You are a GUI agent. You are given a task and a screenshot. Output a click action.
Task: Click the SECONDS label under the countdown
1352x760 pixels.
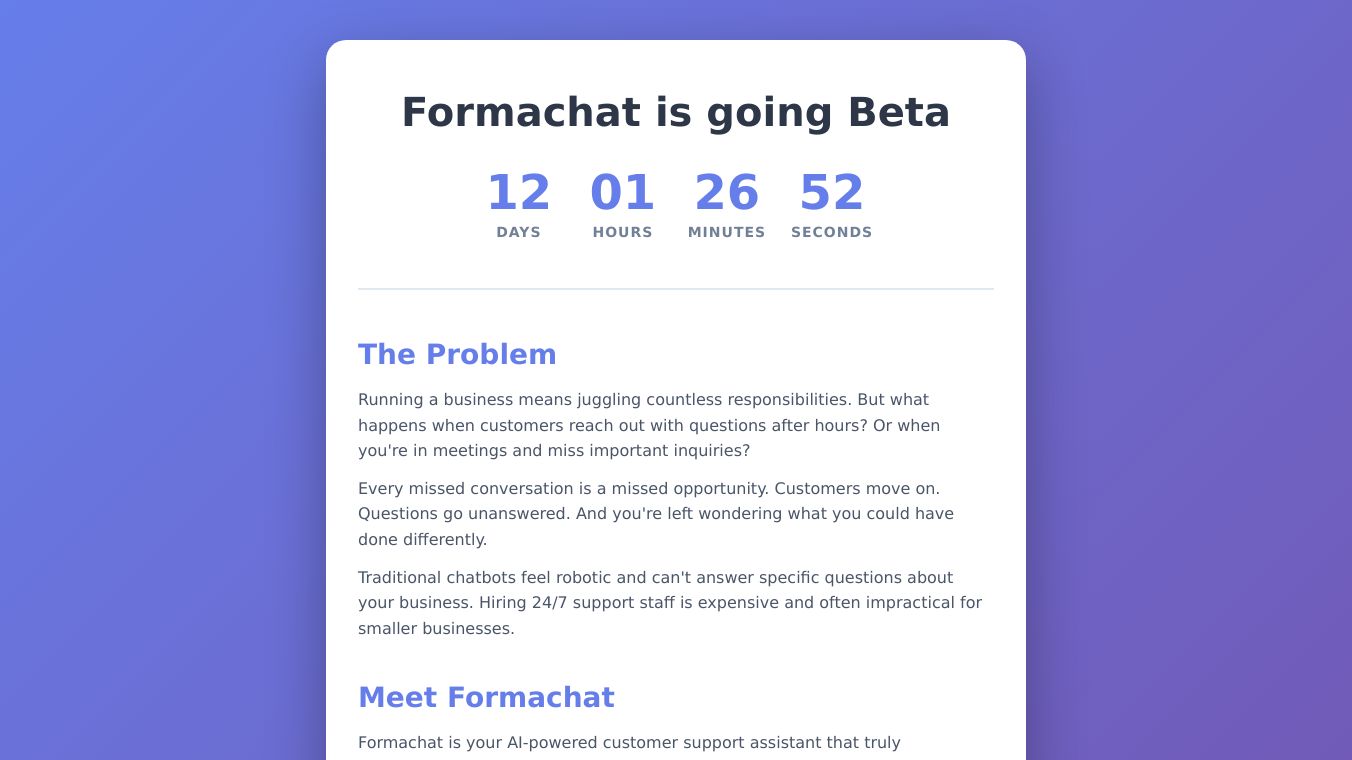coord(831,232)
